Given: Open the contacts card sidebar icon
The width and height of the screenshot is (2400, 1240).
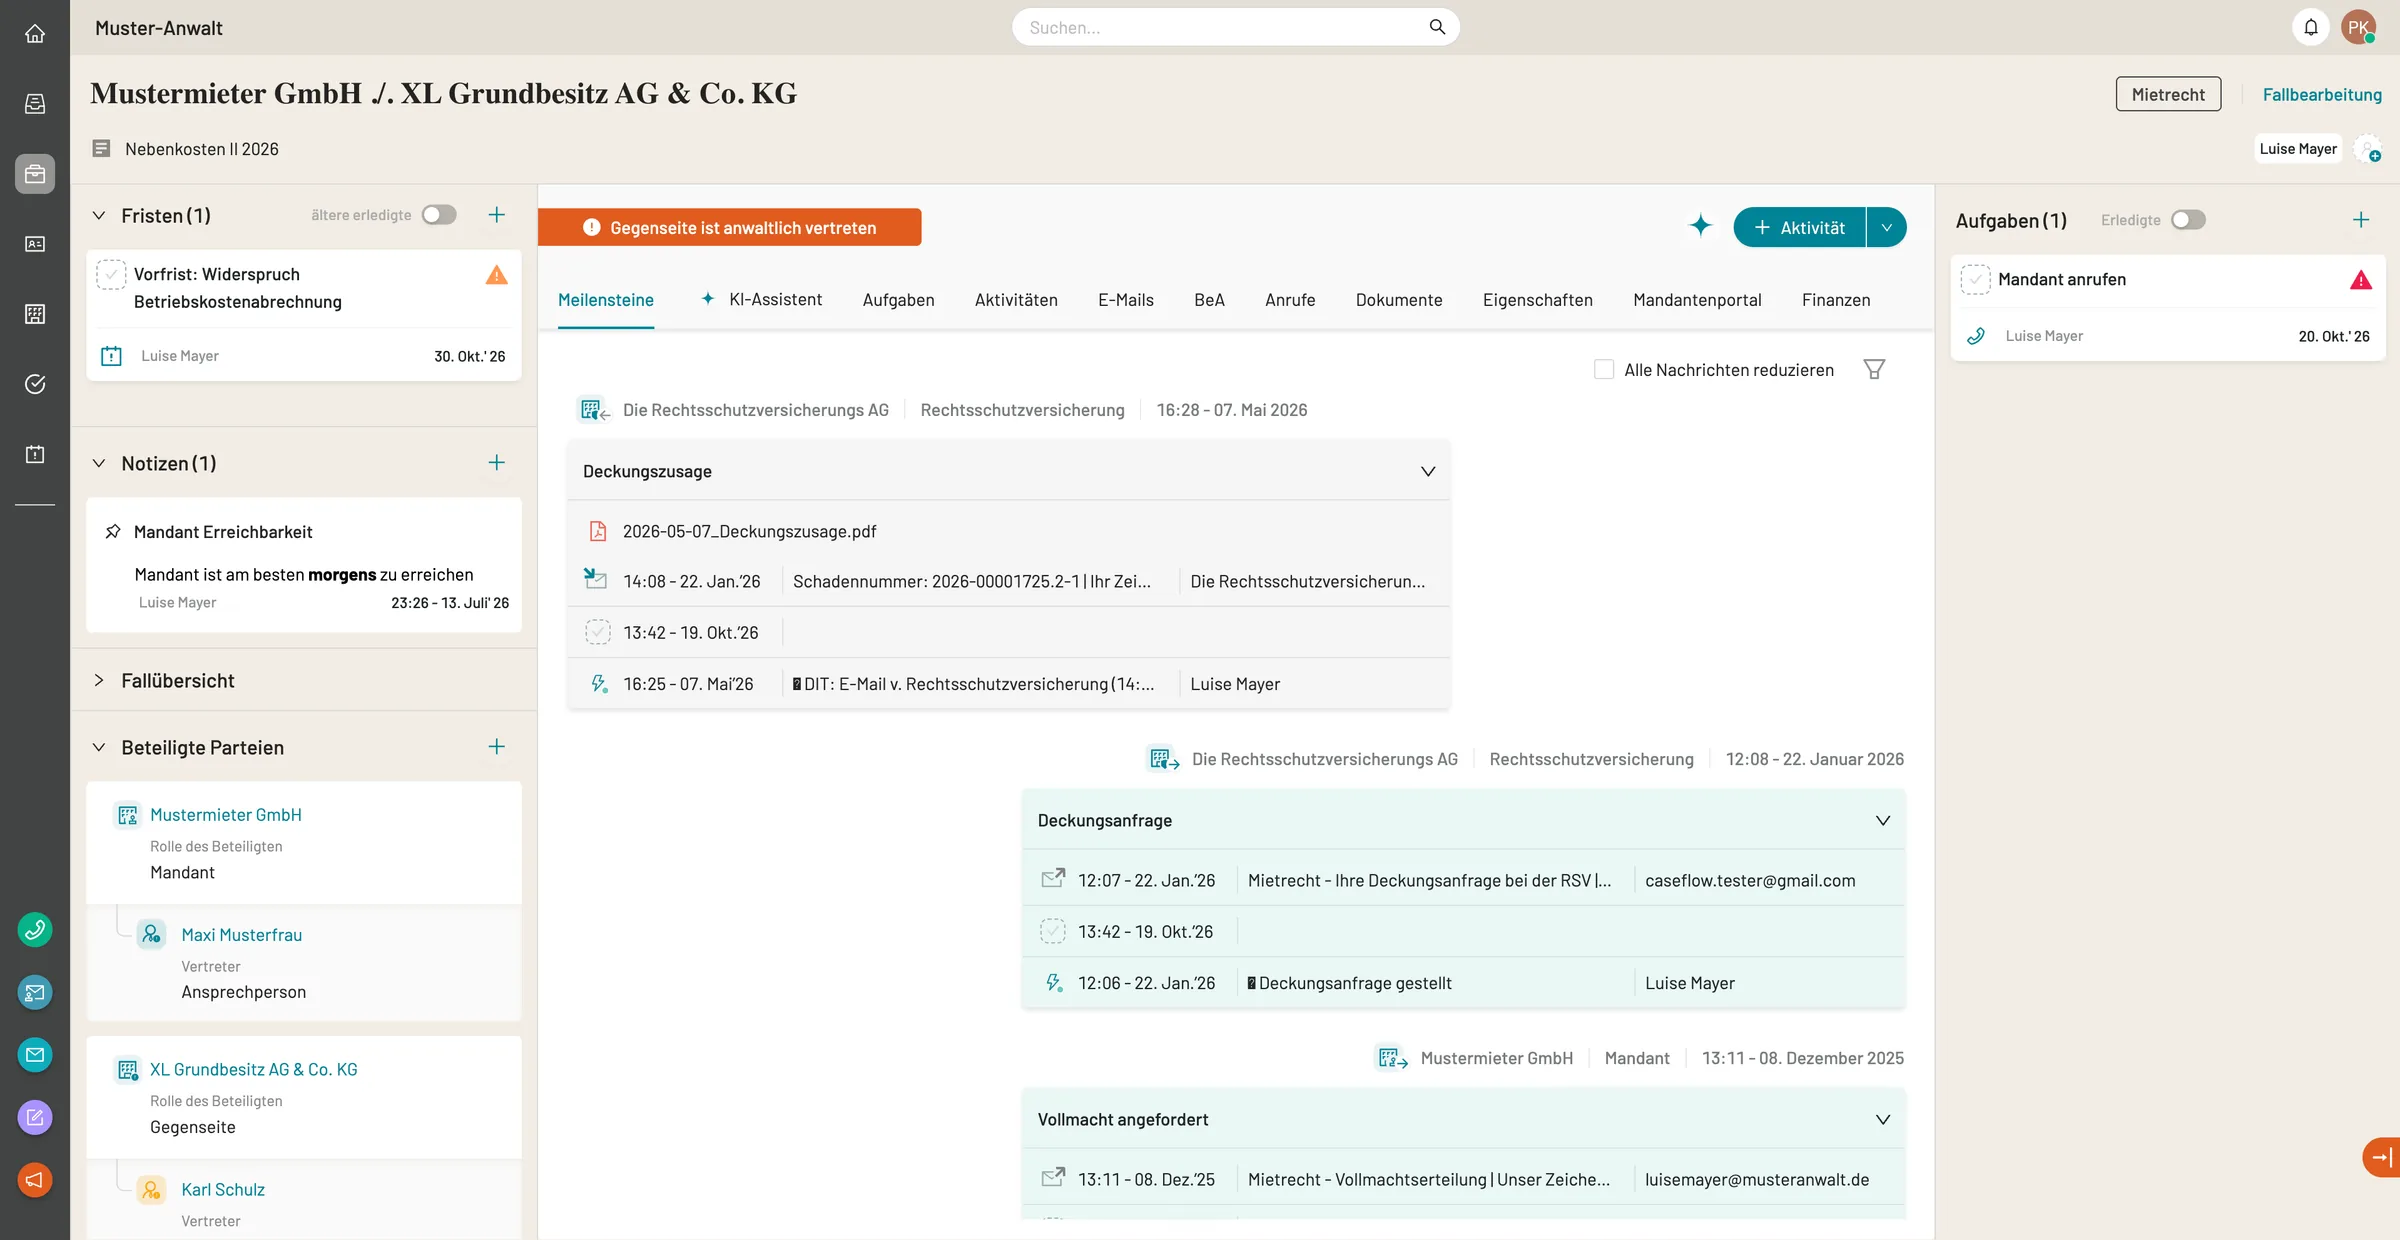Looking at the screenshot, I should tap(35, 244).
